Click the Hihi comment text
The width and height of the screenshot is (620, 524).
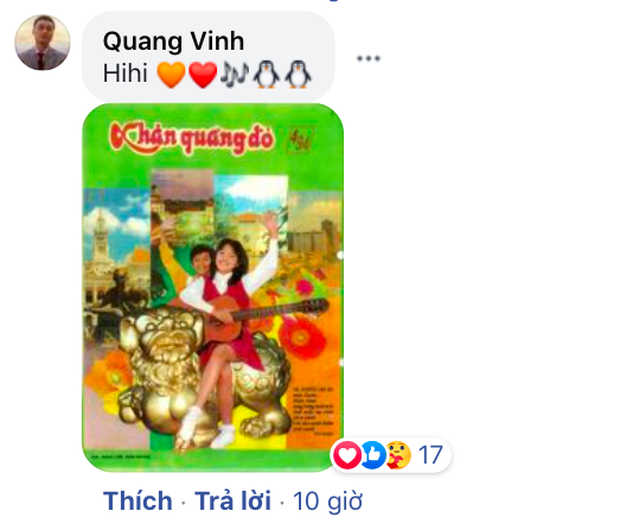125,74
